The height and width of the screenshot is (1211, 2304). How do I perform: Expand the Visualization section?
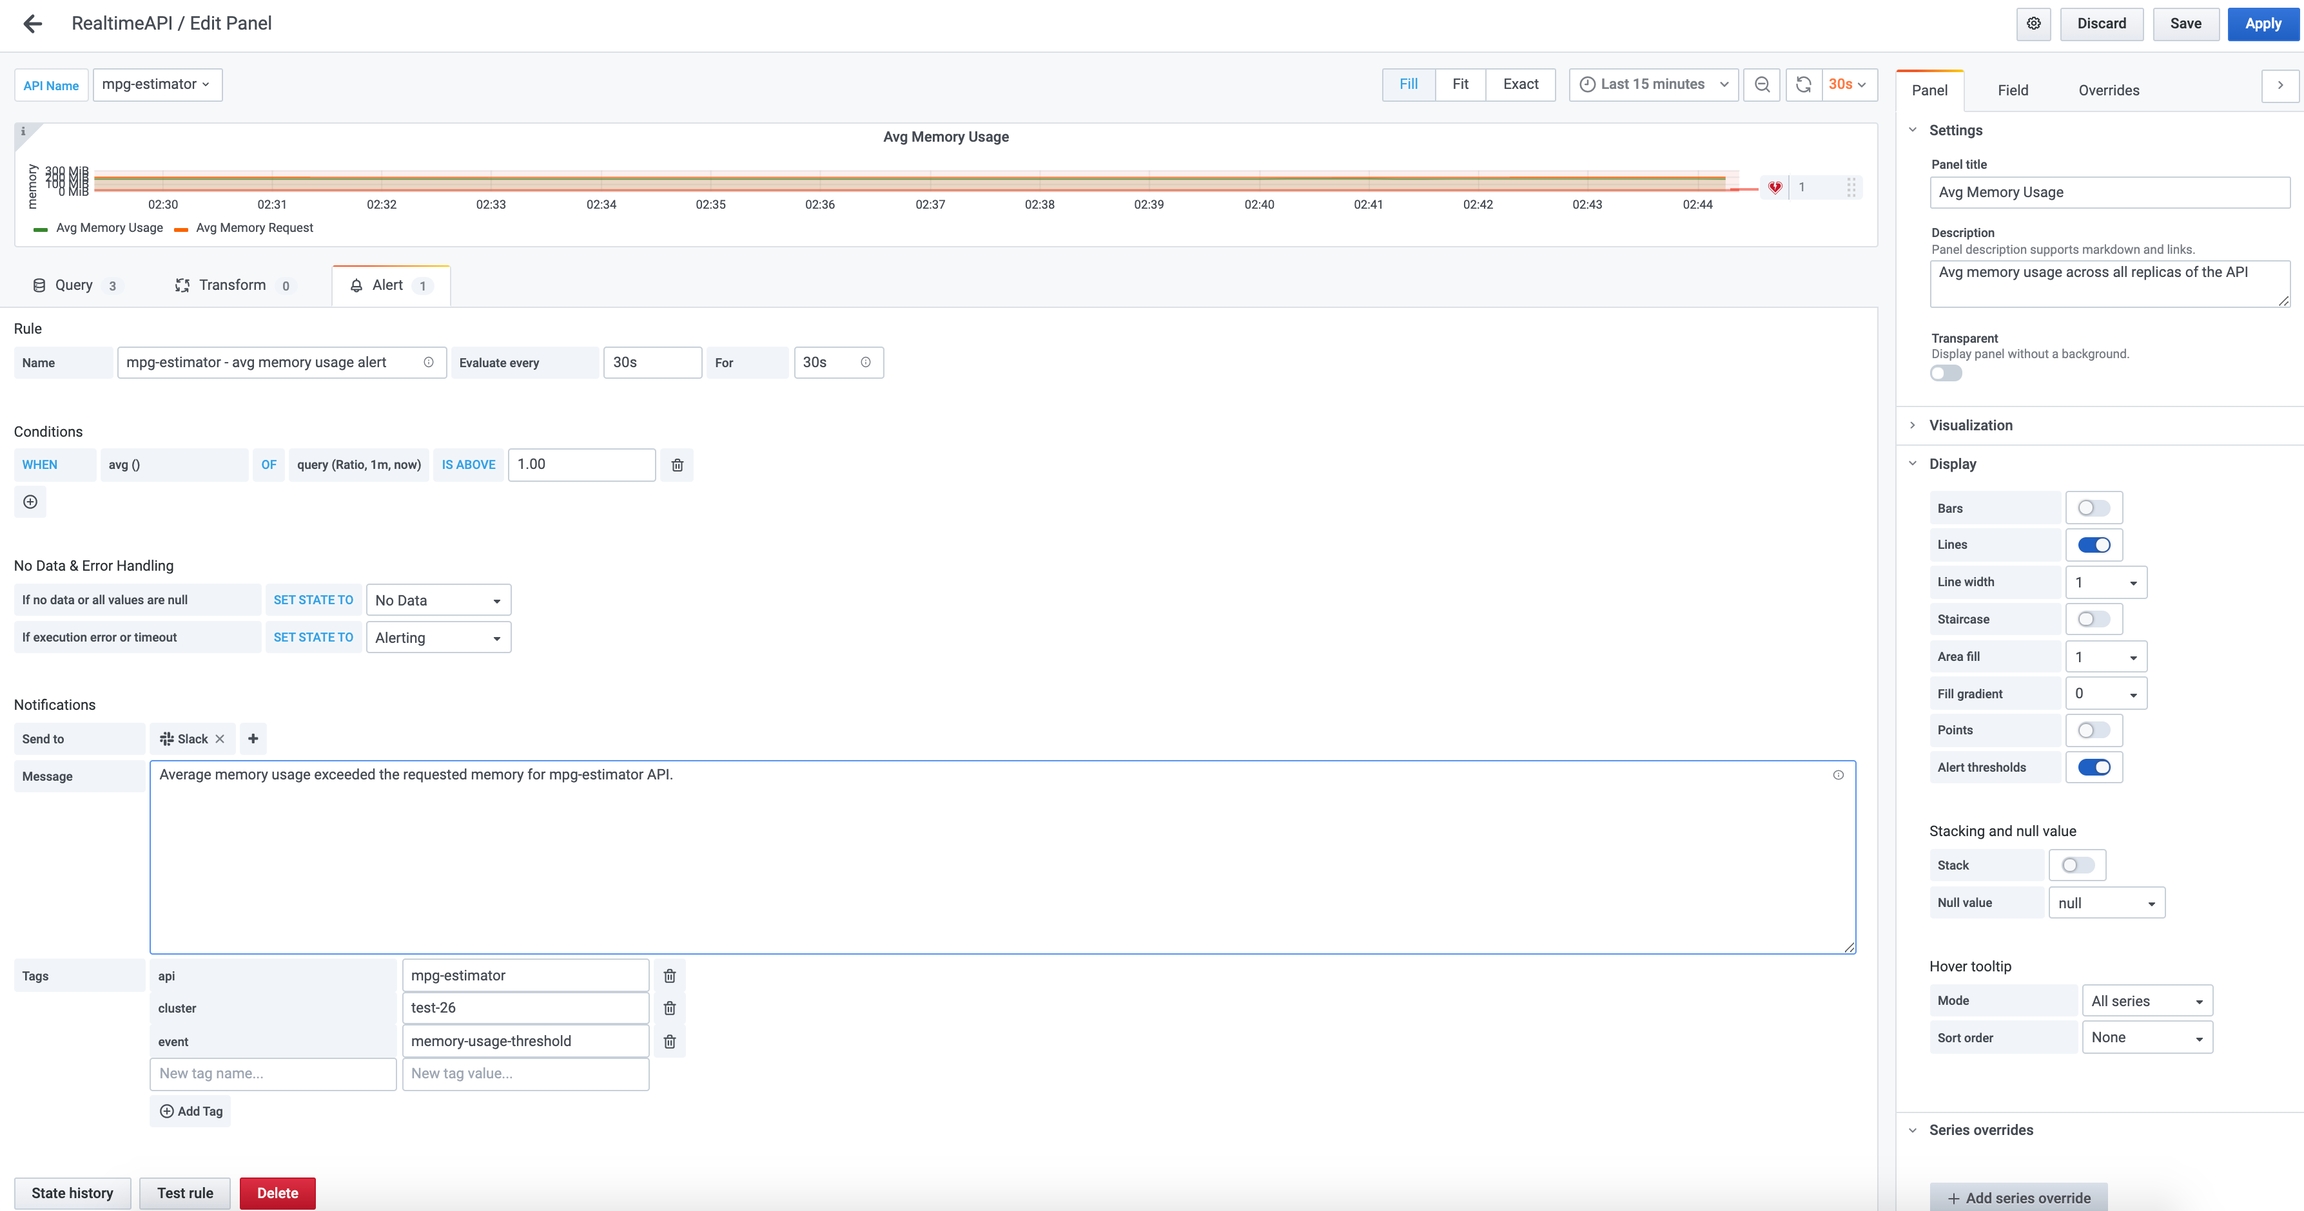1970,425
